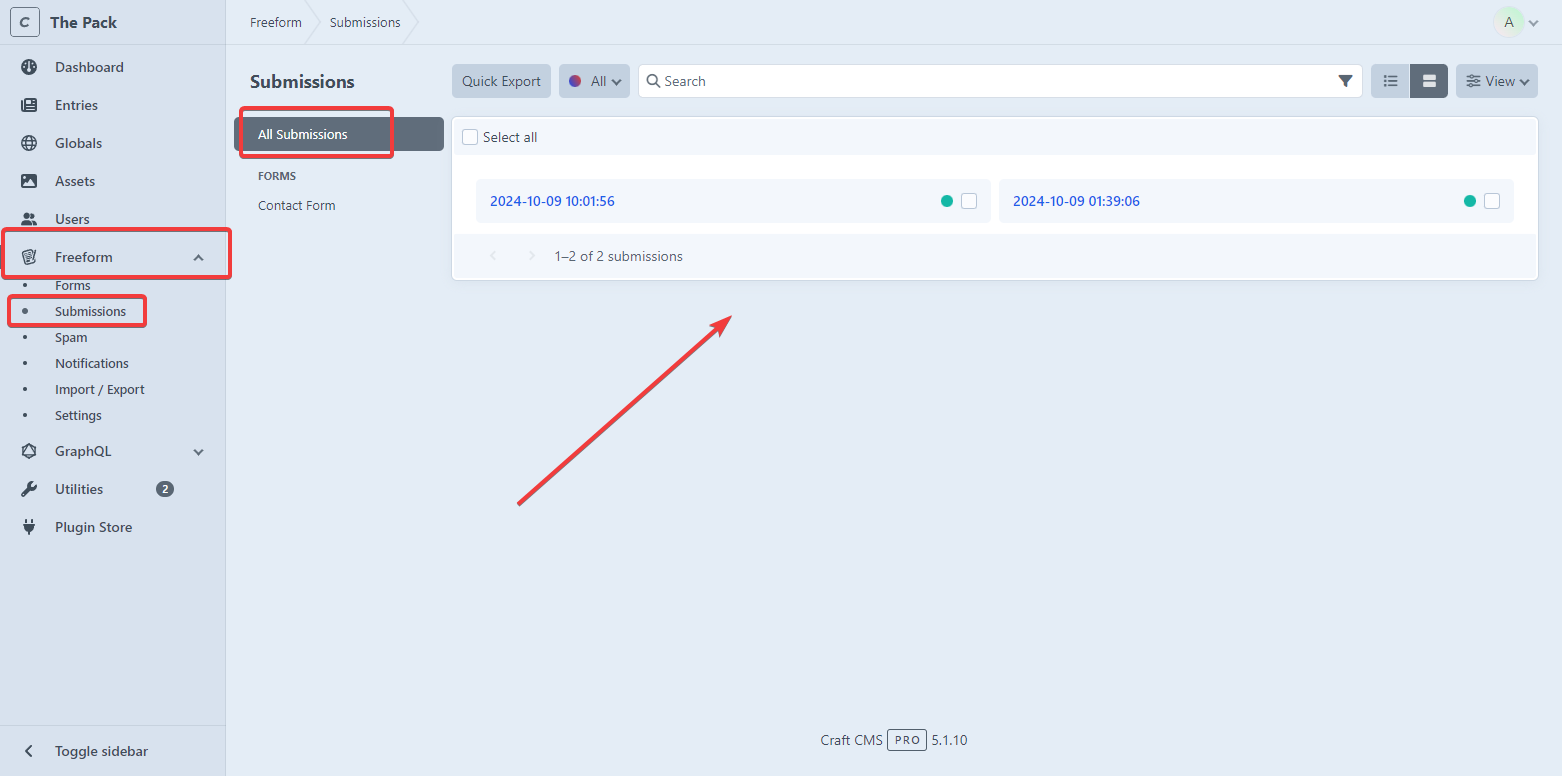The width and height of the screenshot is (1562, 776).
Task: Open submission dated 2024-10-09 10:01:56
Action: tap(552, 201)
